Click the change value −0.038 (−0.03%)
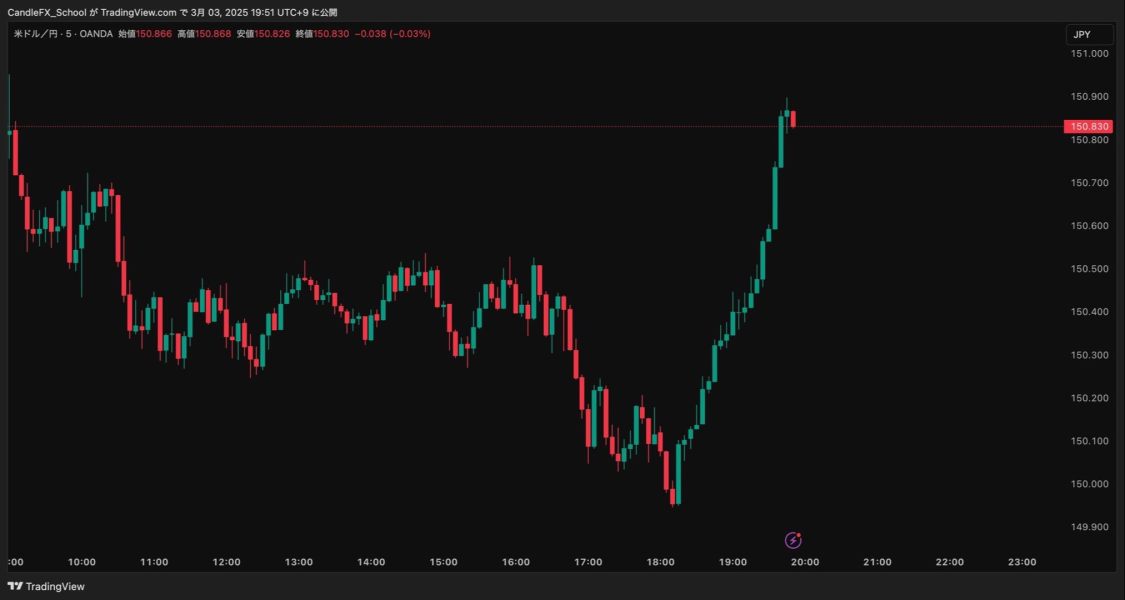This screenshot has width=1125, height=600. pos(392,34)
